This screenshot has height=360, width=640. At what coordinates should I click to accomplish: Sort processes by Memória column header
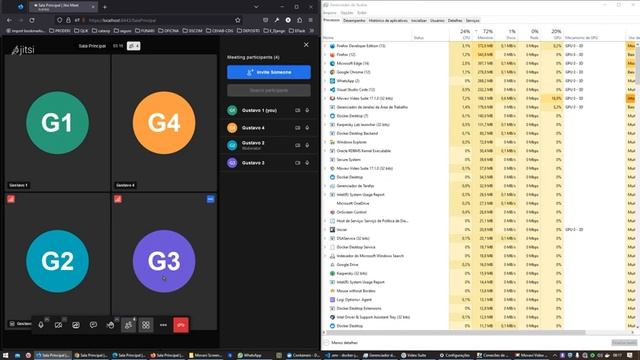point(484,34)
